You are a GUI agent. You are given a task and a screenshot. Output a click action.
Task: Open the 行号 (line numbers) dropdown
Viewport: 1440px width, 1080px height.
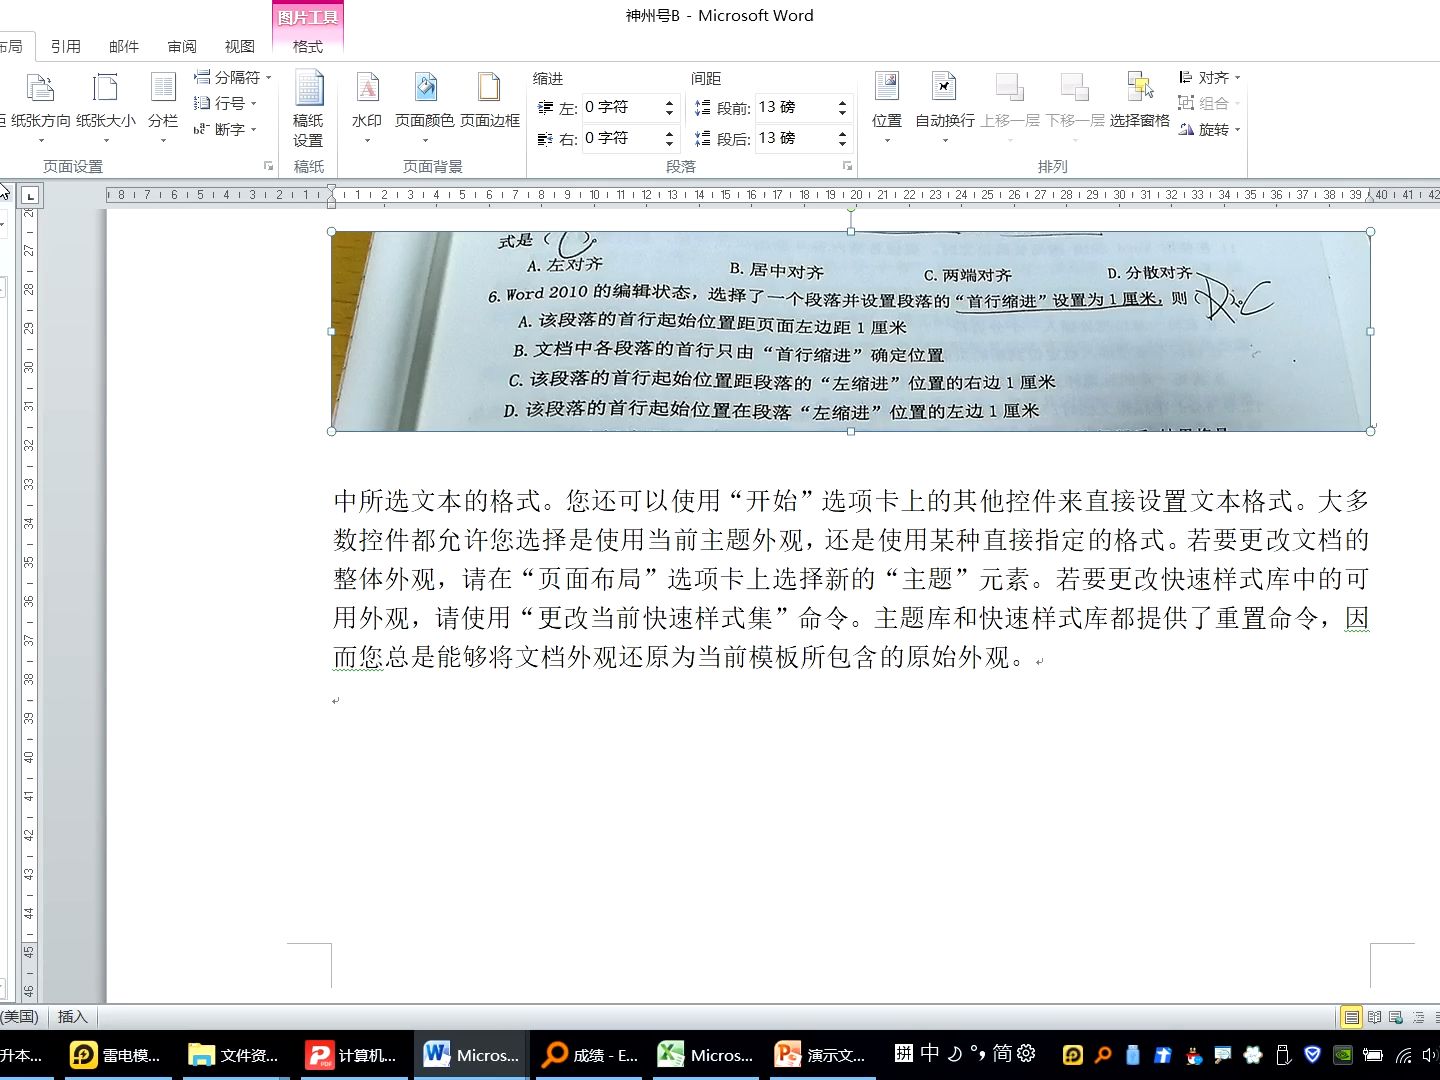[226, 103]
